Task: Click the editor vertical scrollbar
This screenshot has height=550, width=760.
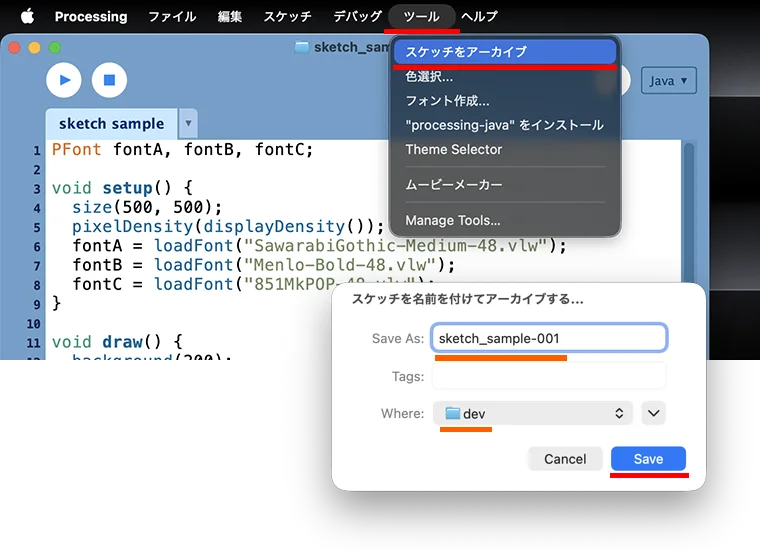Action: pos(688,213)
